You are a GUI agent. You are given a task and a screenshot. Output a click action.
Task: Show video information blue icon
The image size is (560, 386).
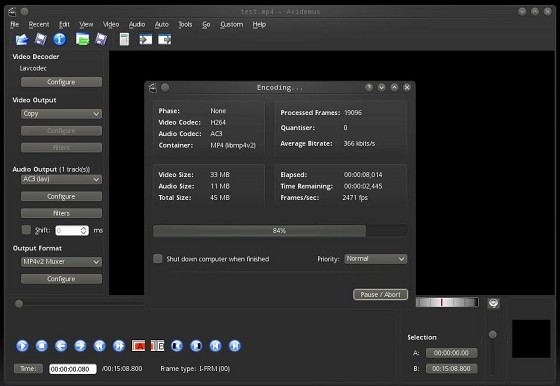tap(60, 39)
